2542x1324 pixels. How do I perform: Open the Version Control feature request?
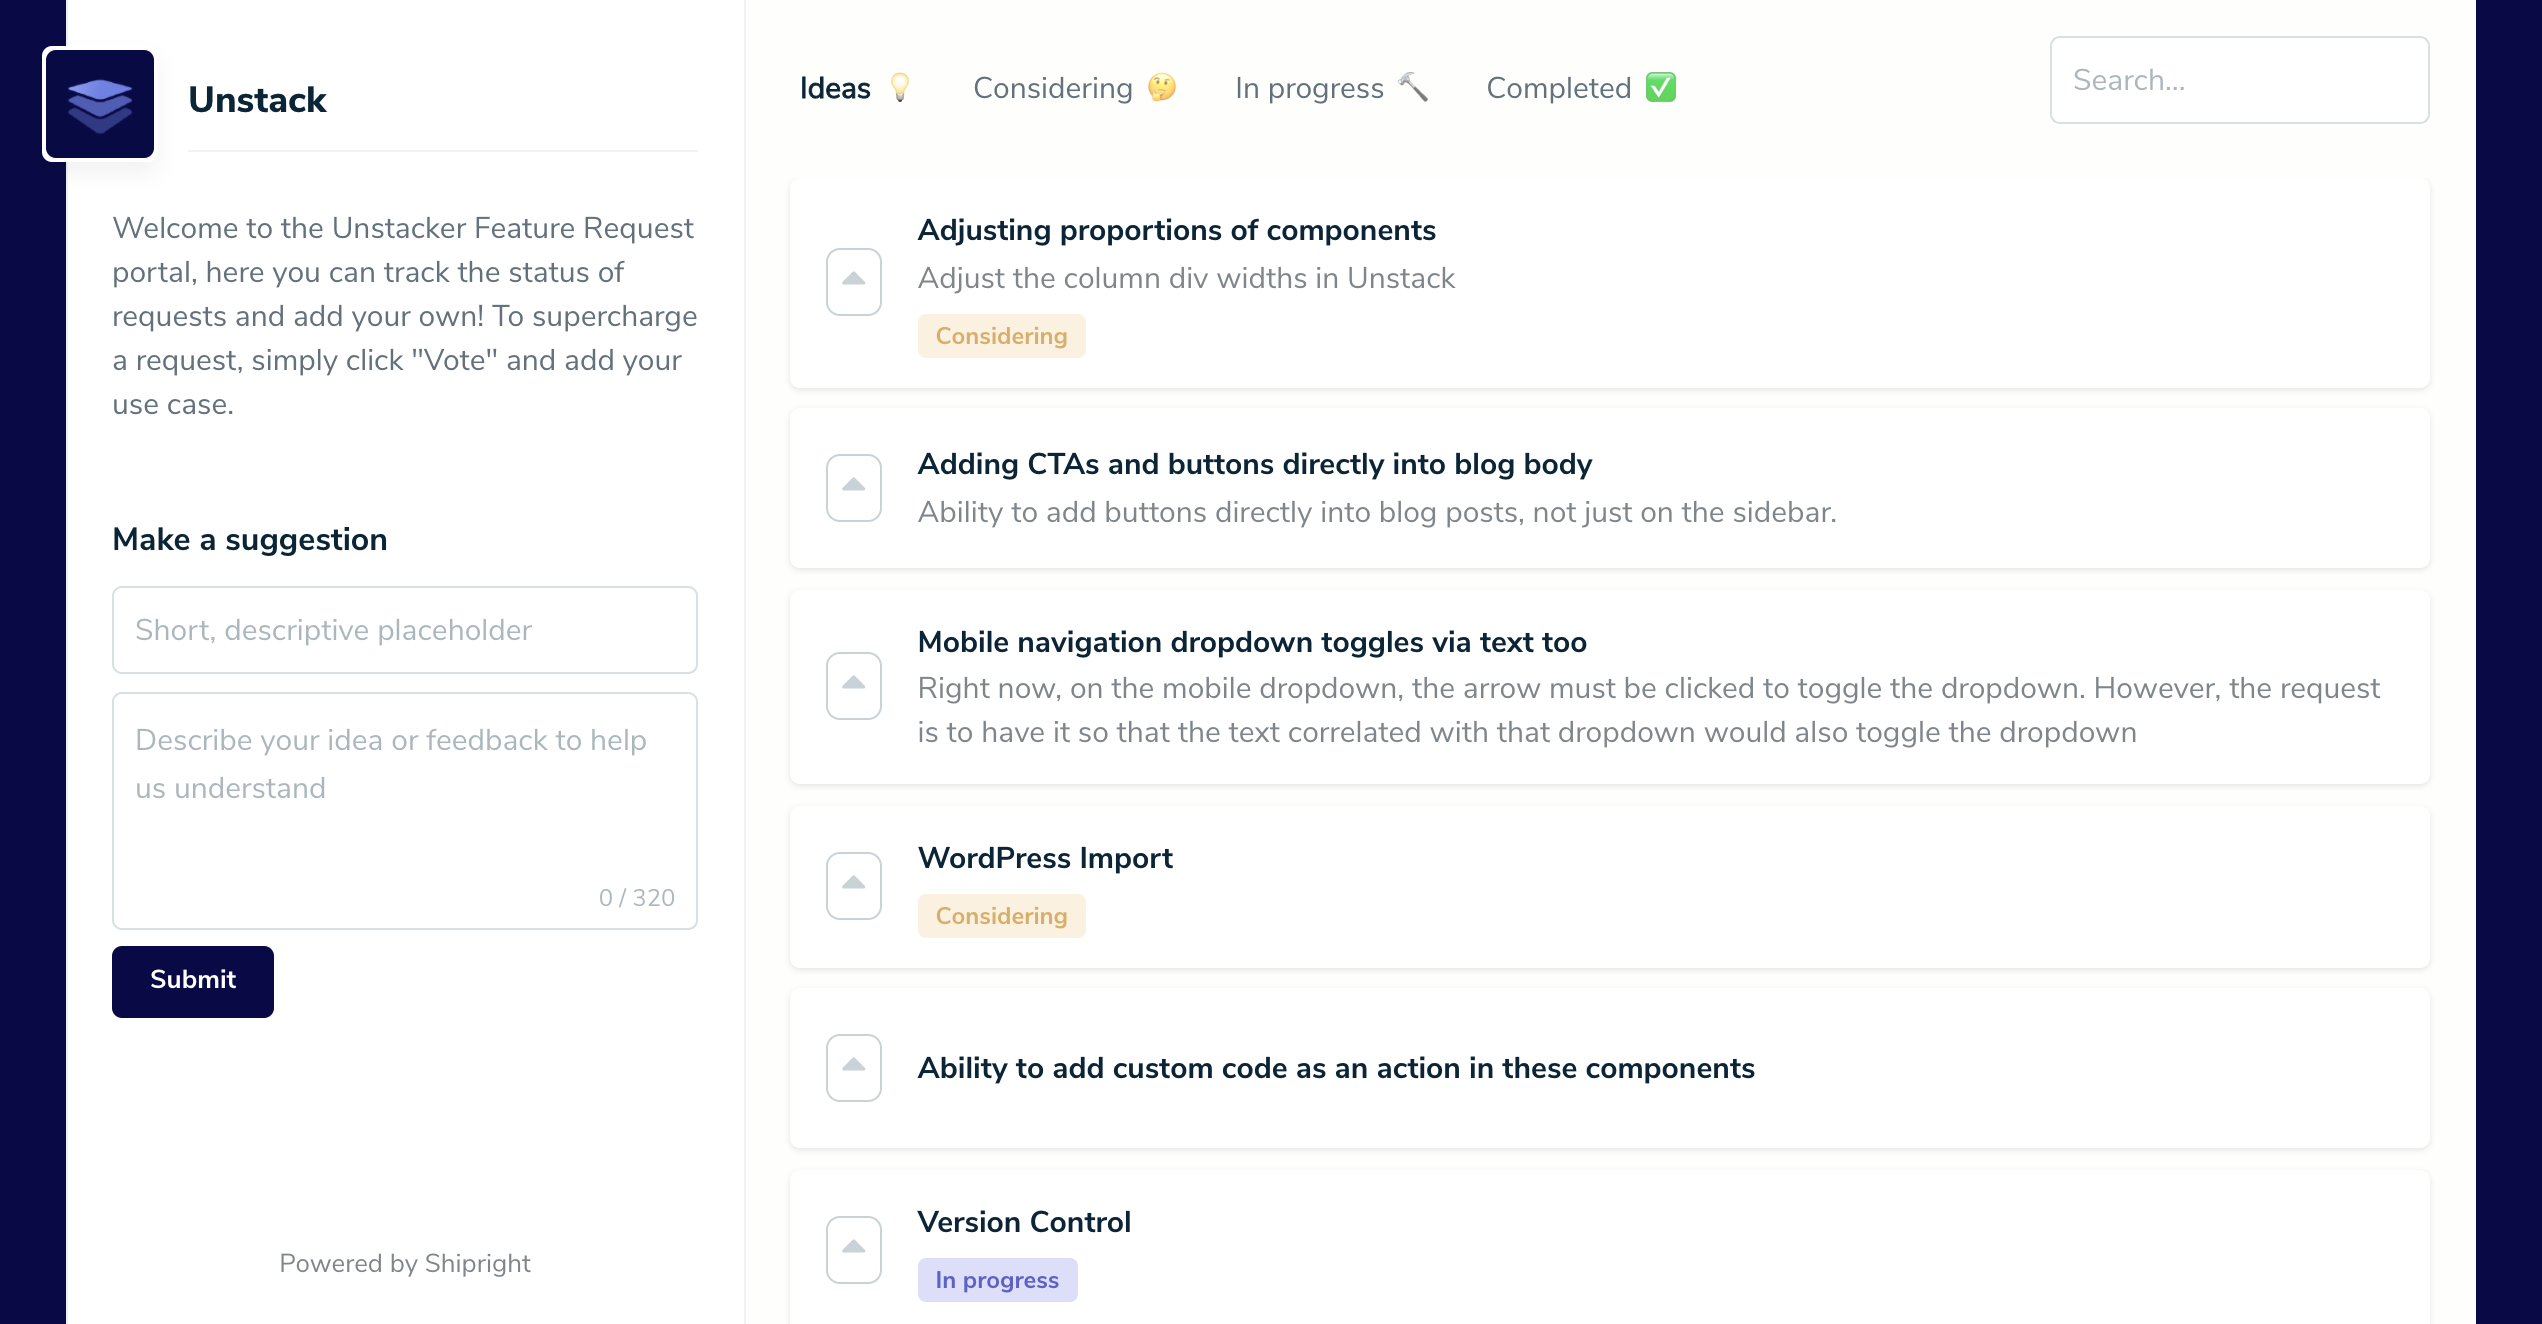[1024, 1221]
